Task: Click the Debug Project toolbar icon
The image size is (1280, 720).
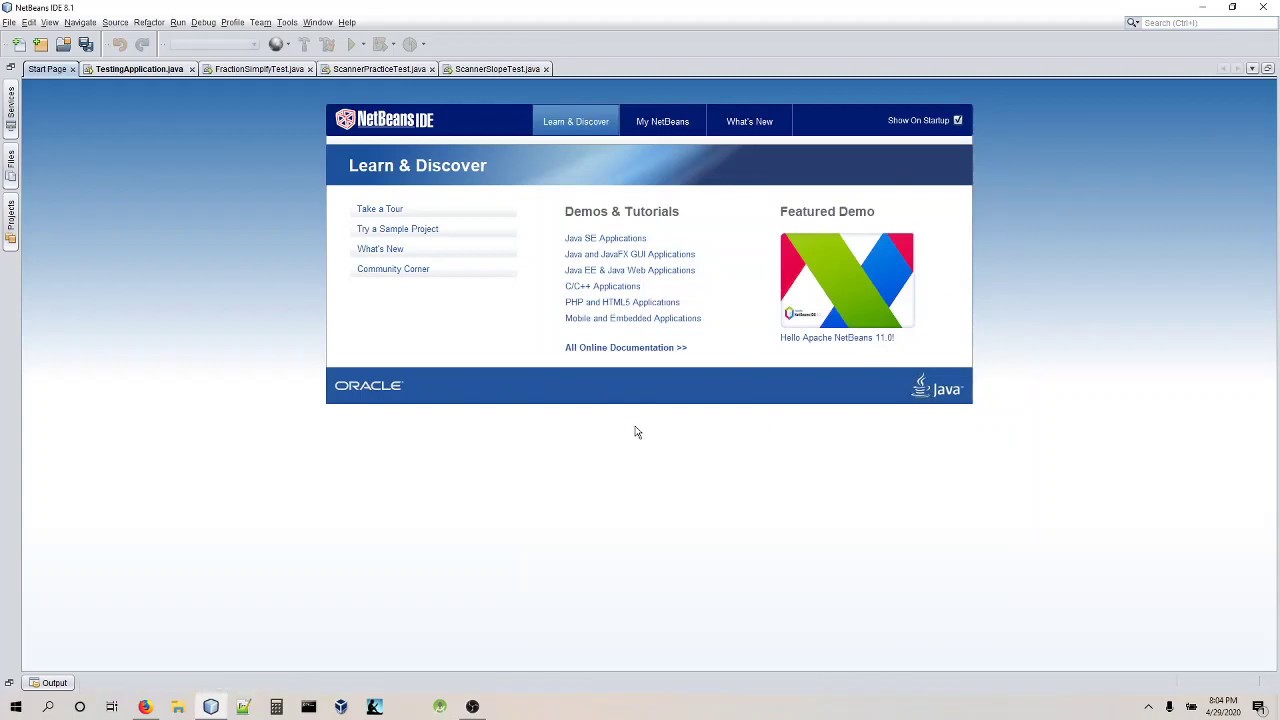Action: point(380,44)
